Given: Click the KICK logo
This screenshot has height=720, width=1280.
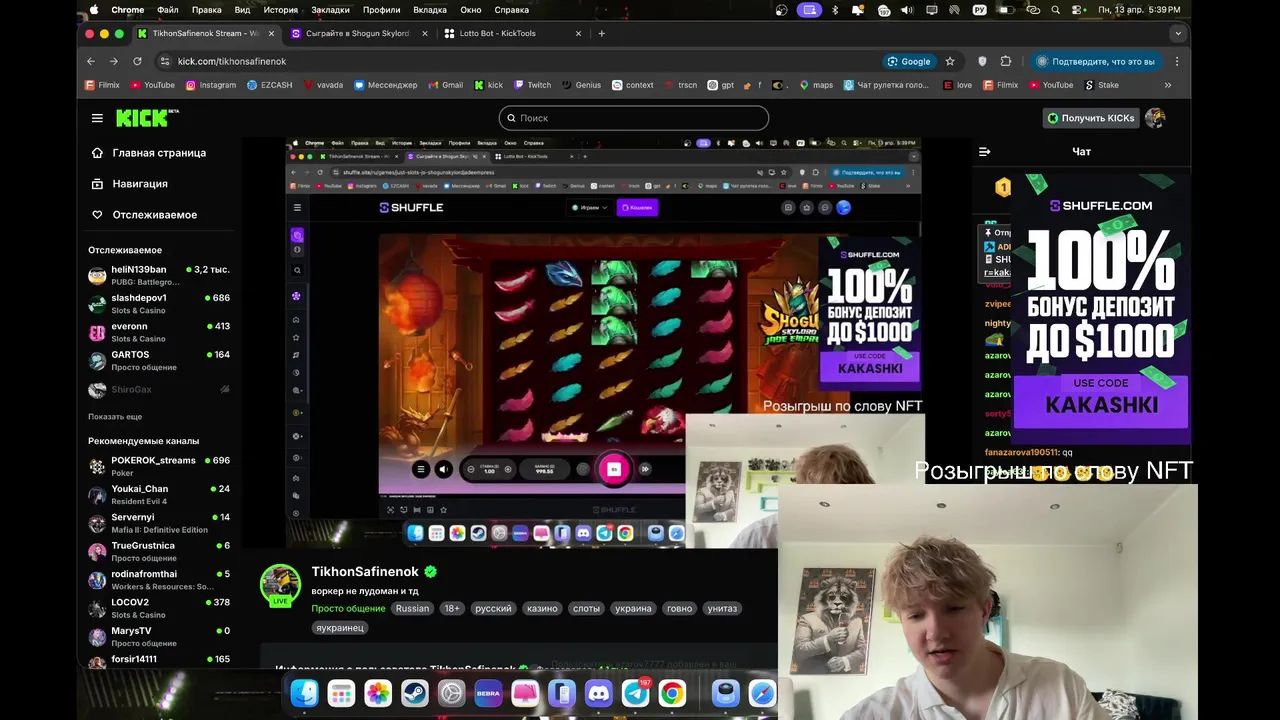Looking at the screenshot, I should (146, 118).
